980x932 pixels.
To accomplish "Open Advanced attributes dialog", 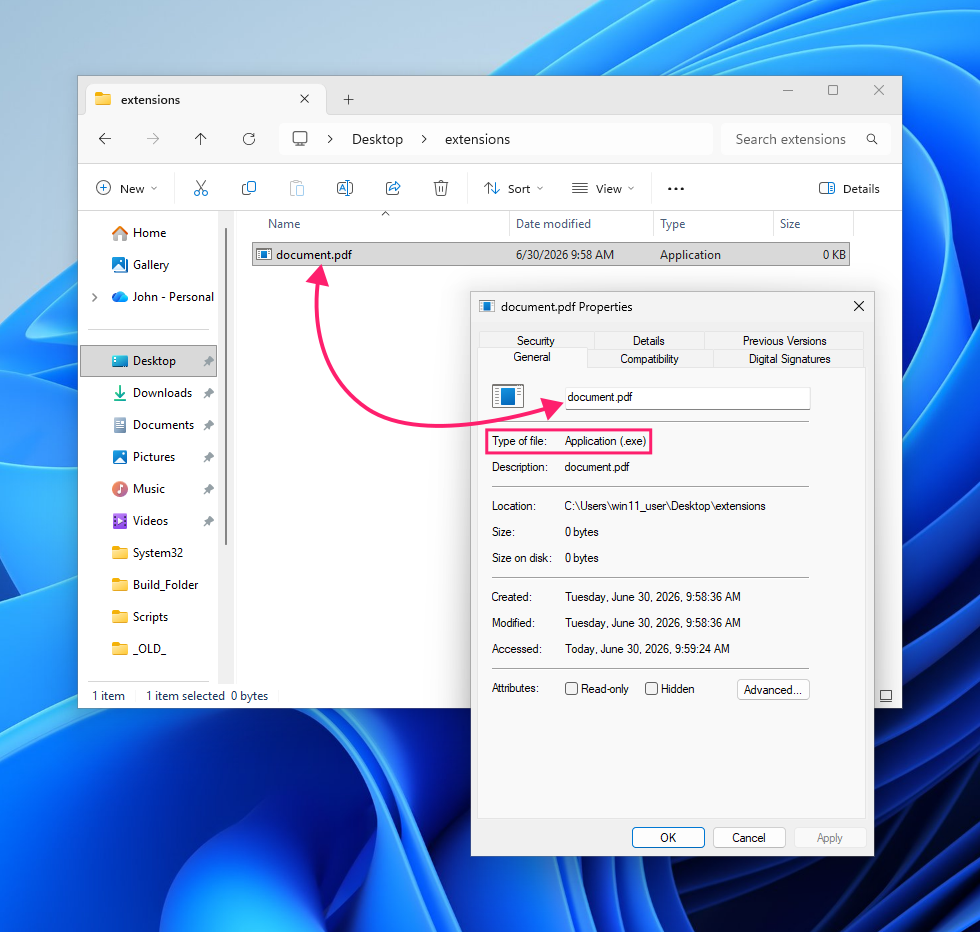I will point(773,689).
